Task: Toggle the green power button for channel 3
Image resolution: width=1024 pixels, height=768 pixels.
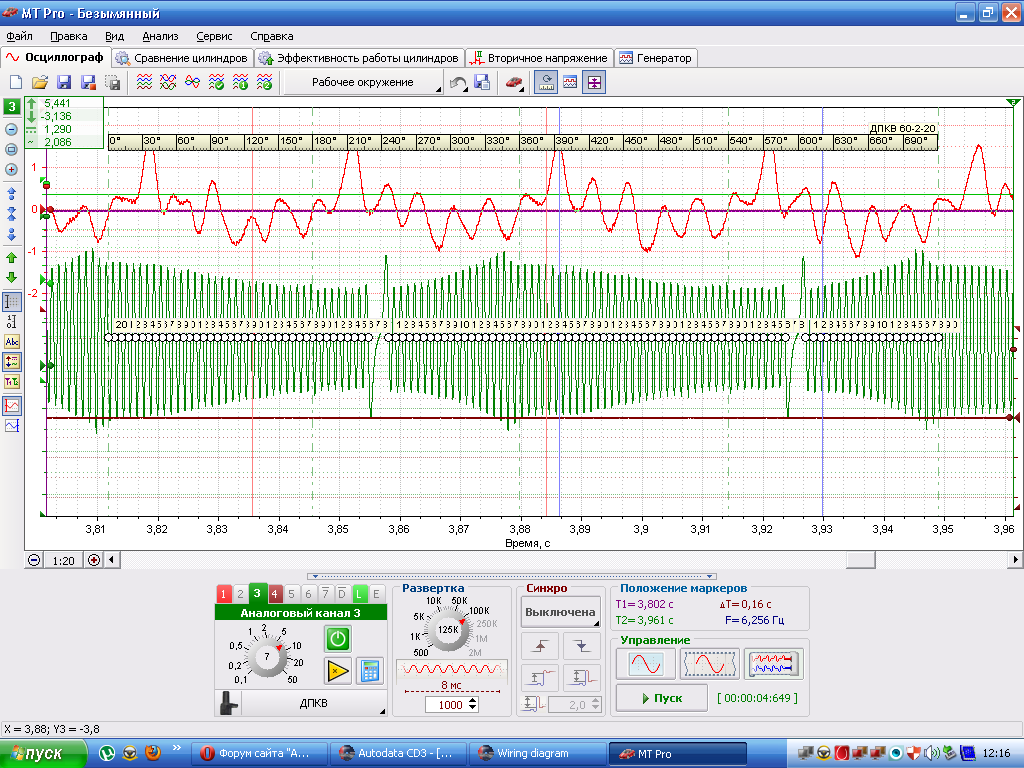Action: [338, 639]
